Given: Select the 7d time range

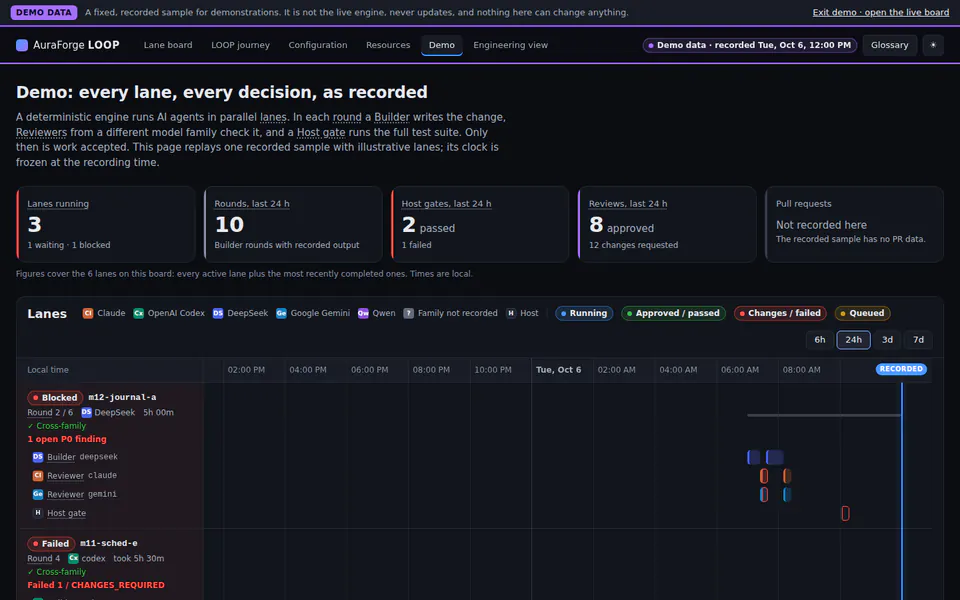Looking at the screenshot, I should point(918,340).
